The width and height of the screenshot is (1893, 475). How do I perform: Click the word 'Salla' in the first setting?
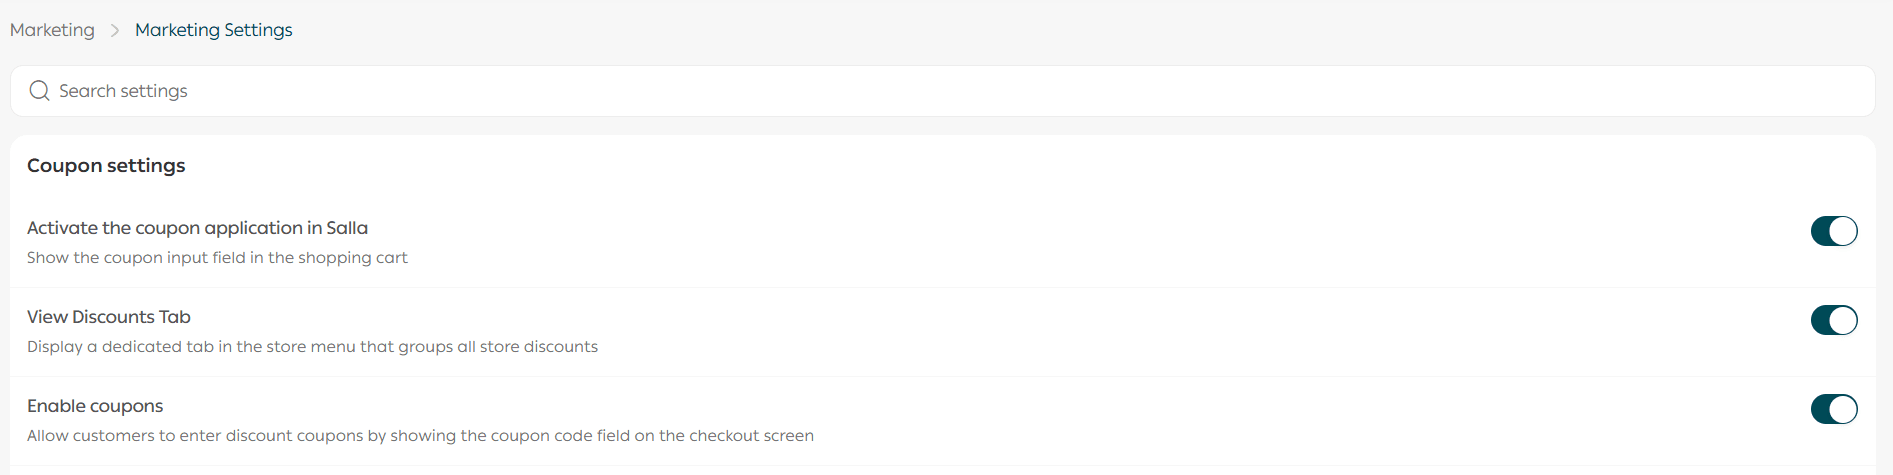[x=347, y=228]
